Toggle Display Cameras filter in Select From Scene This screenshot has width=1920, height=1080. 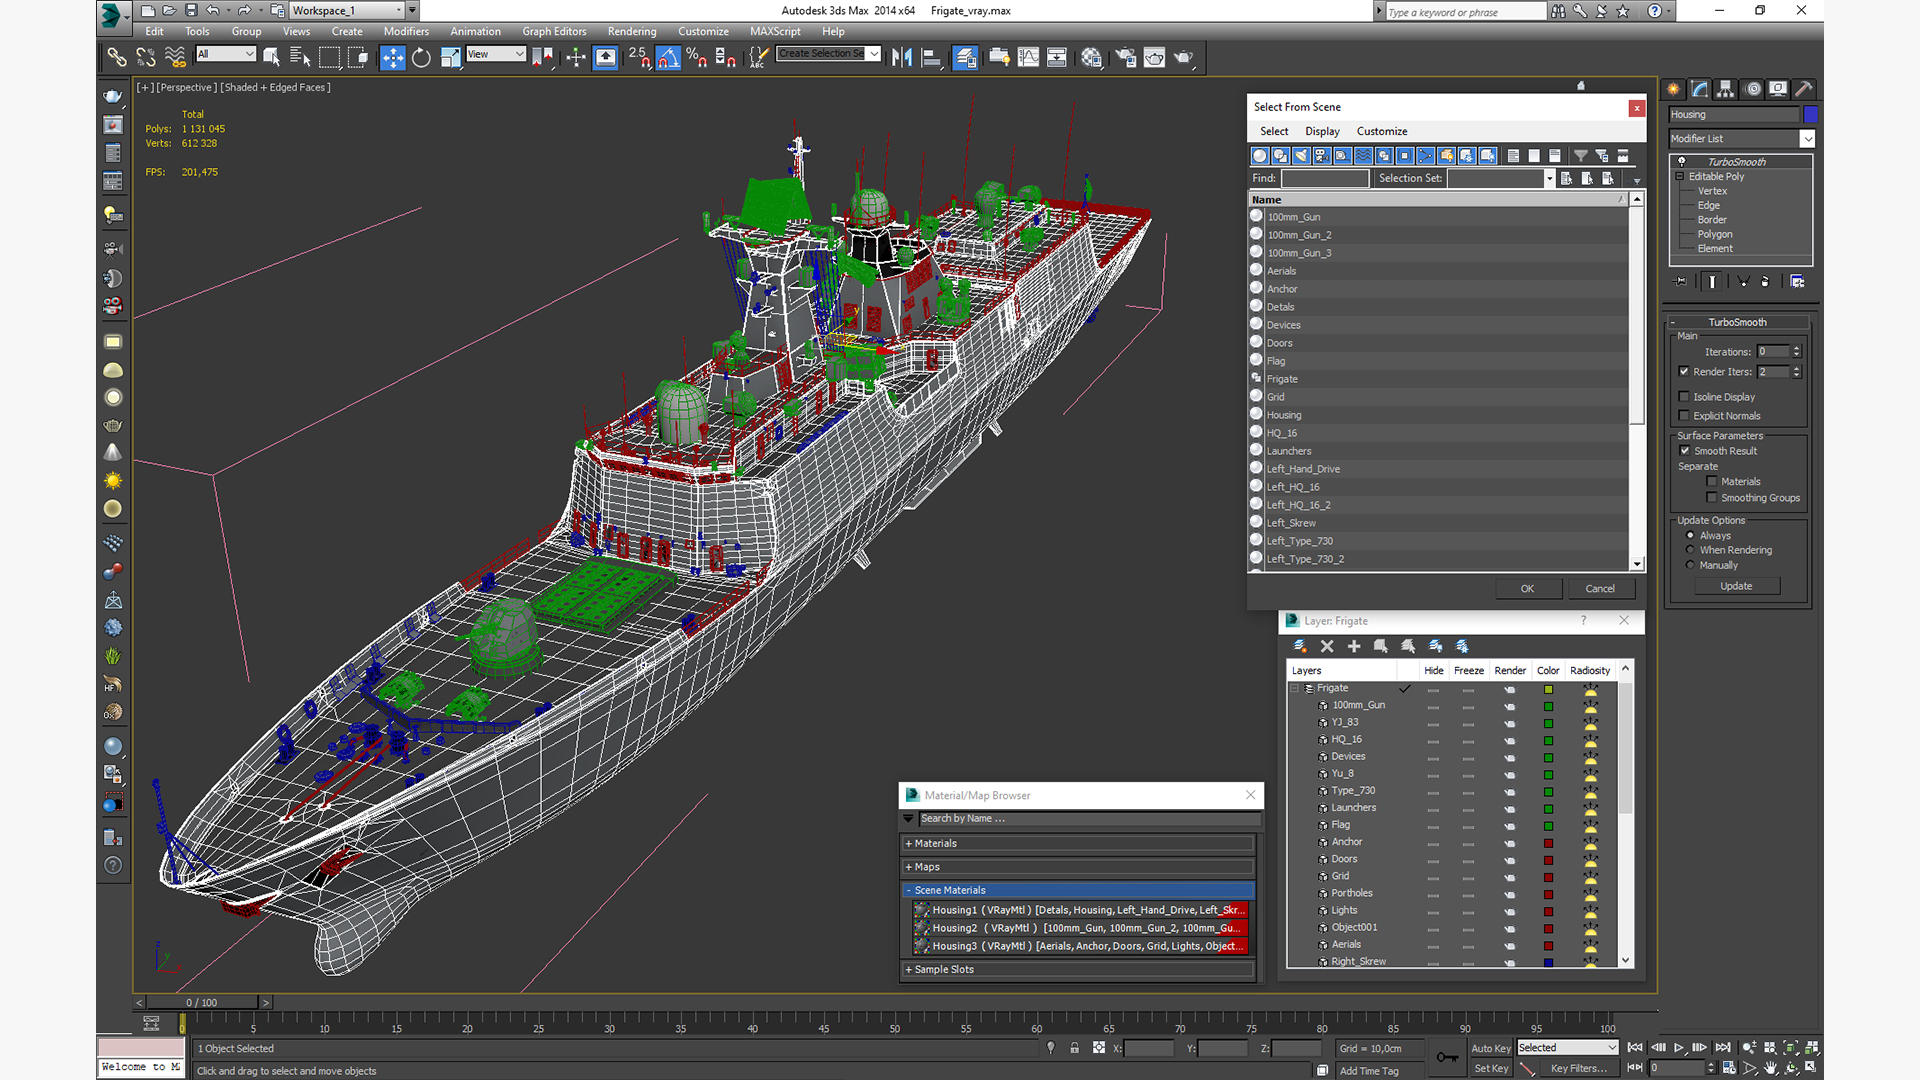click(x=1322, y=156)
